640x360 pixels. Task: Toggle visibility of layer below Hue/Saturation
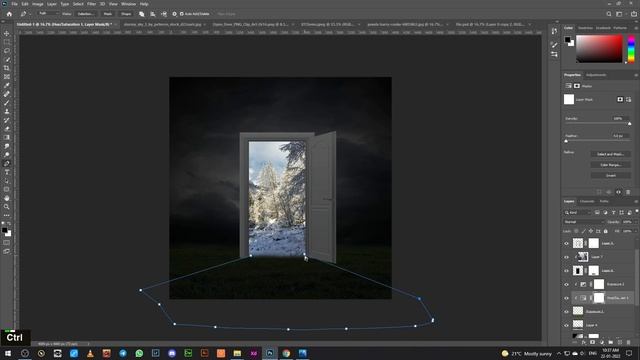[567, 311]
